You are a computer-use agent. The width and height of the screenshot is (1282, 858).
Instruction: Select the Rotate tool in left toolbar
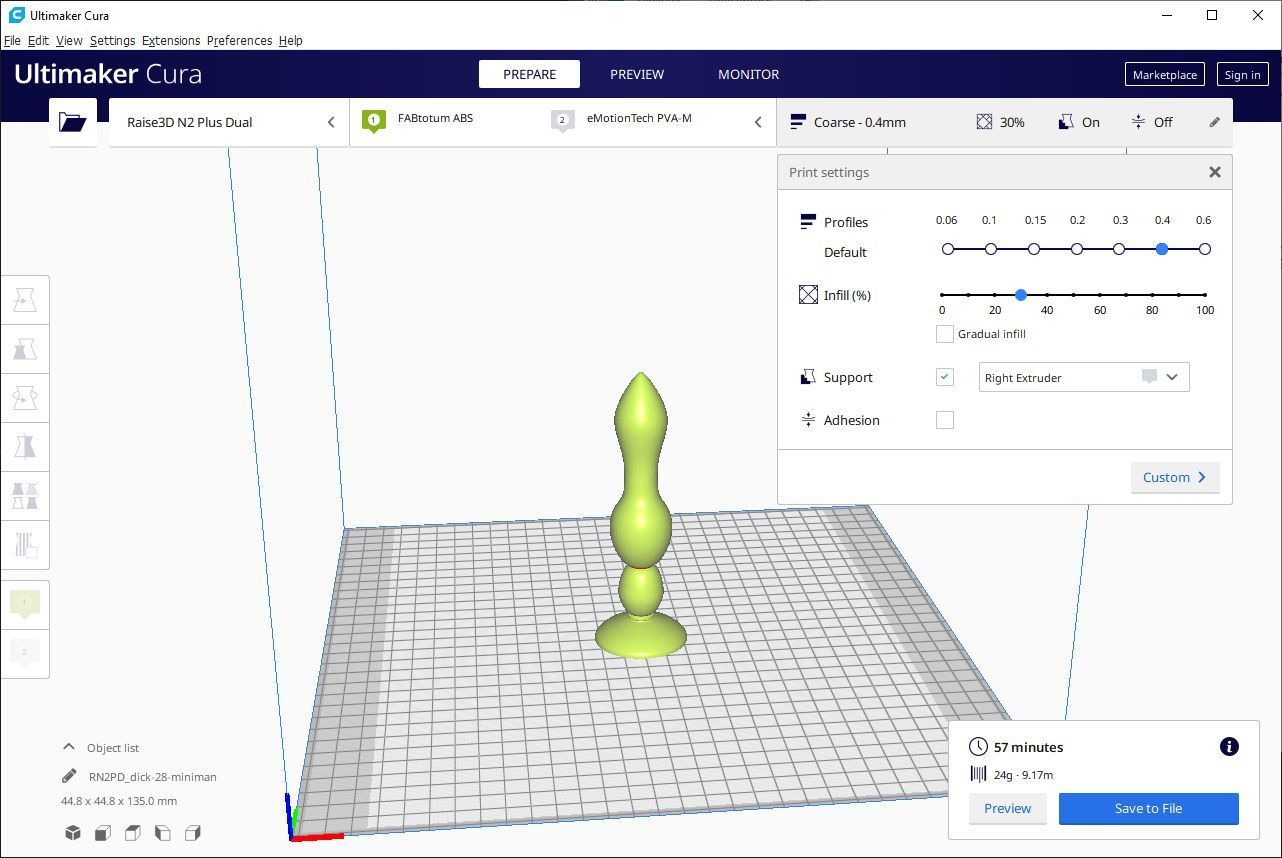[25, 398]
